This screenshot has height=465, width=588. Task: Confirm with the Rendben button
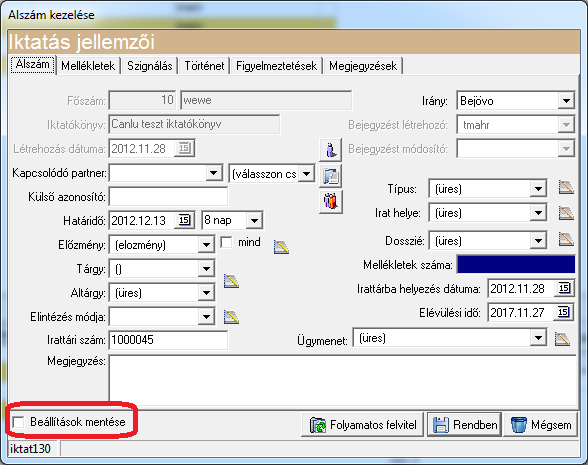[x=465, y=425]
